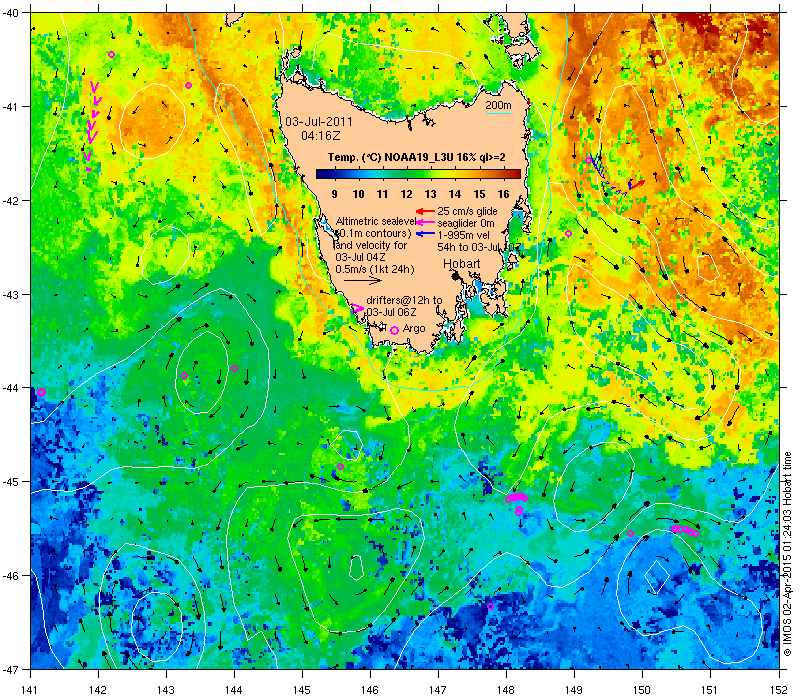Select Argo float marker near 143.3E, 40.8S
800x700 pixels.
tap(188, 85)
